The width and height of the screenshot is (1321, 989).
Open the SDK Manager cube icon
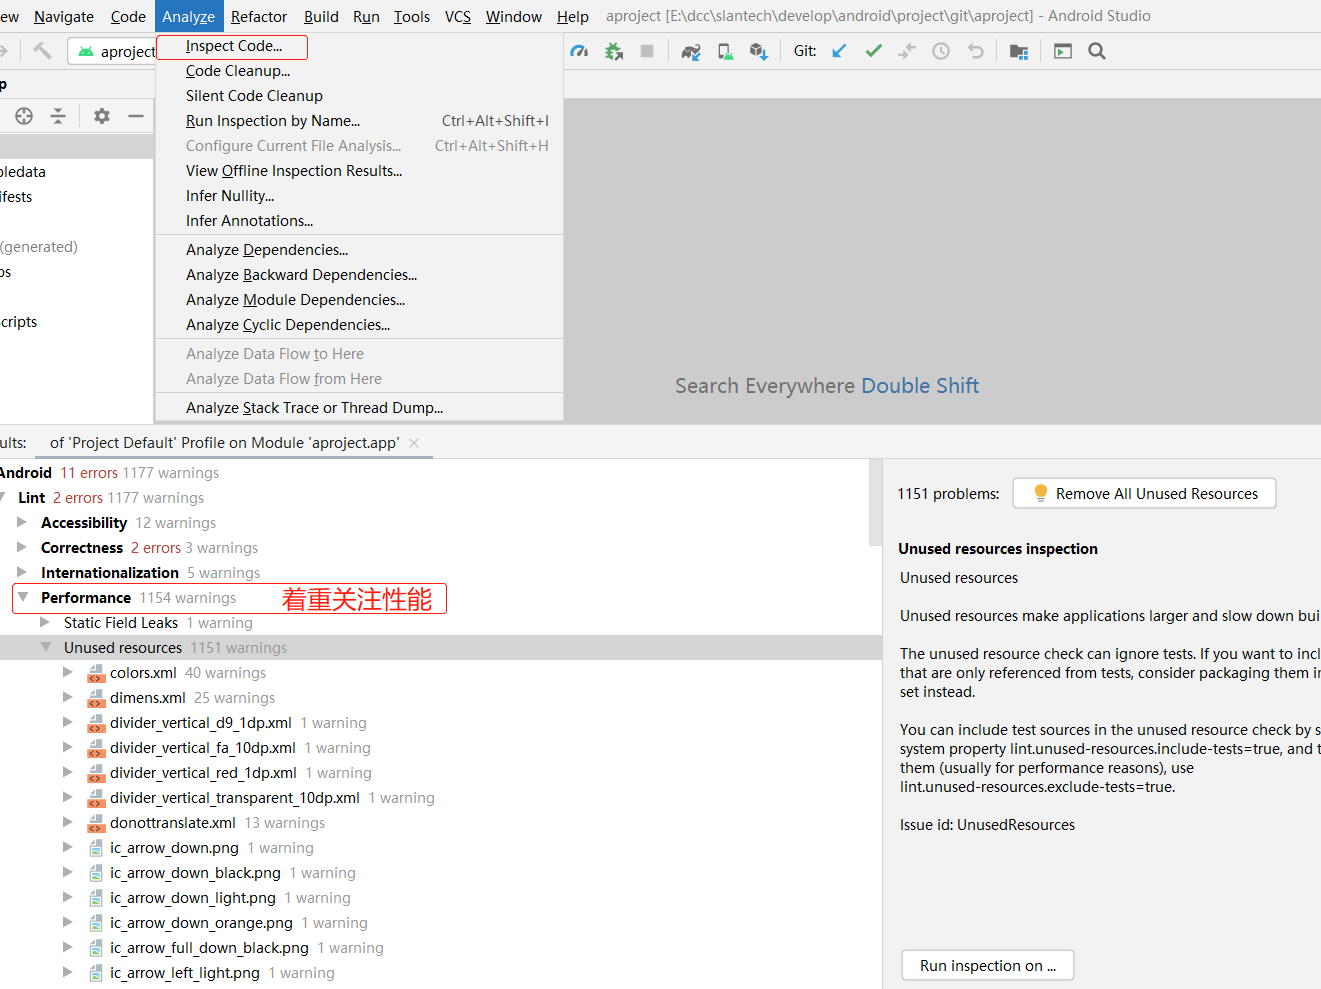pyautogui.click(x=759, y=51)
